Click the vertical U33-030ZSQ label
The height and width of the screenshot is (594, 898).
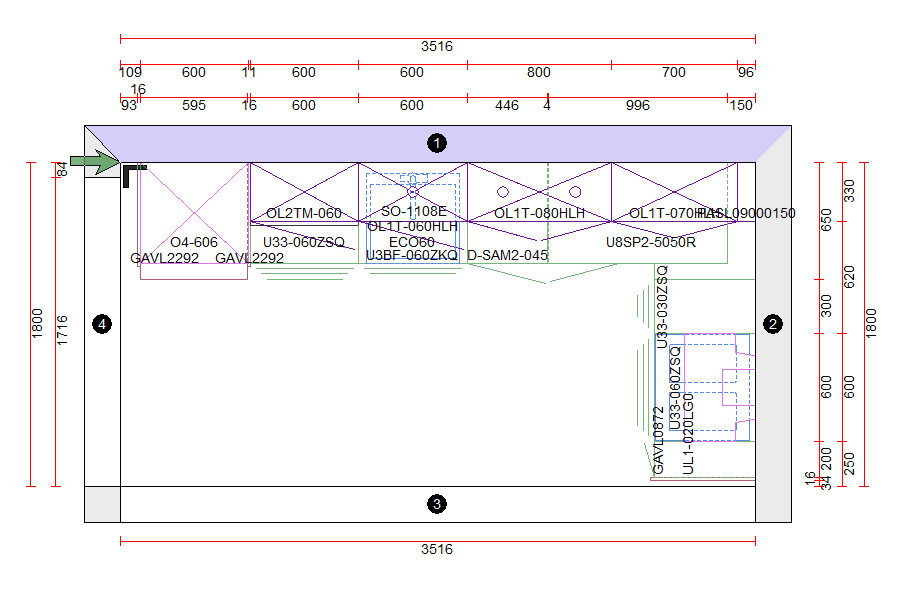point(661,307)
